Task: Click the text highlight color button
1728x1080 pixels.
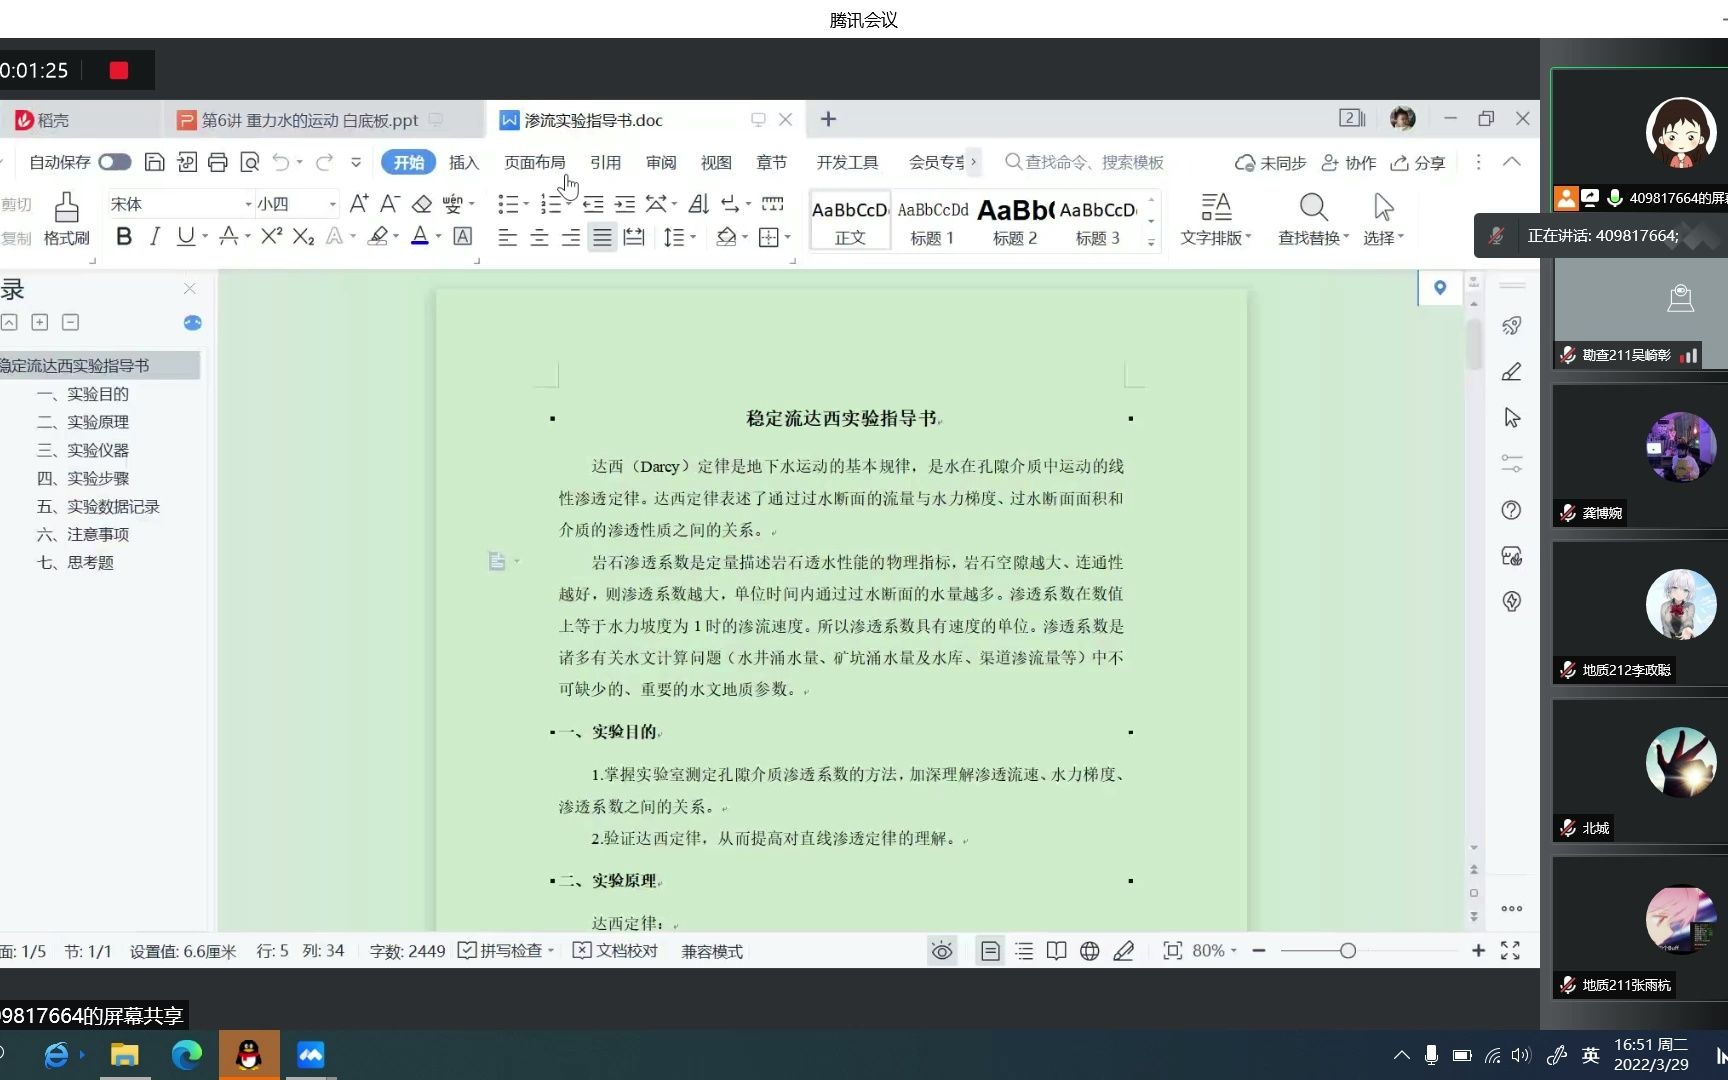Action: pyautogui.click(x=378, y=237)
